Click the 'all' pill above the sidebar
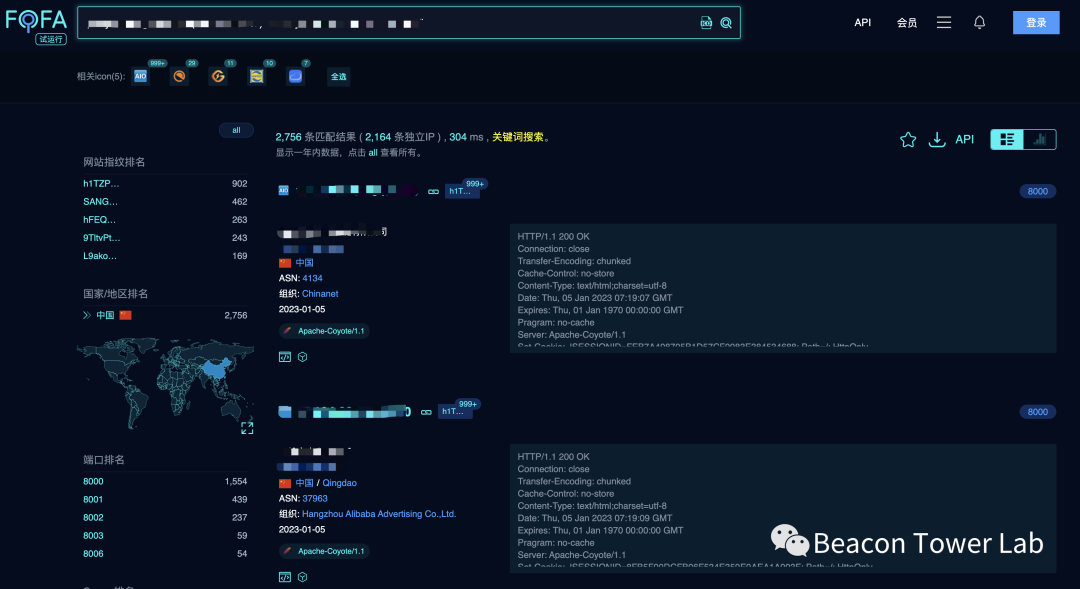 [236, 130]
